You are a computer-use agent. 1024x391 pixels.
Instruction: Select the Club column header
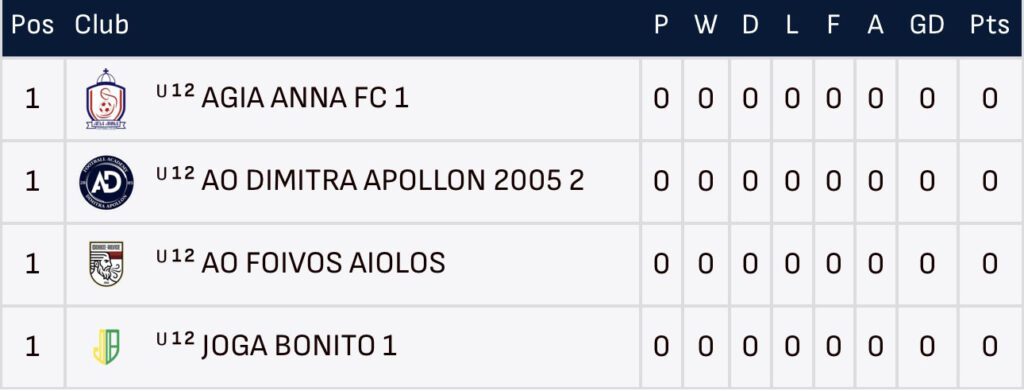coord(101,25)
